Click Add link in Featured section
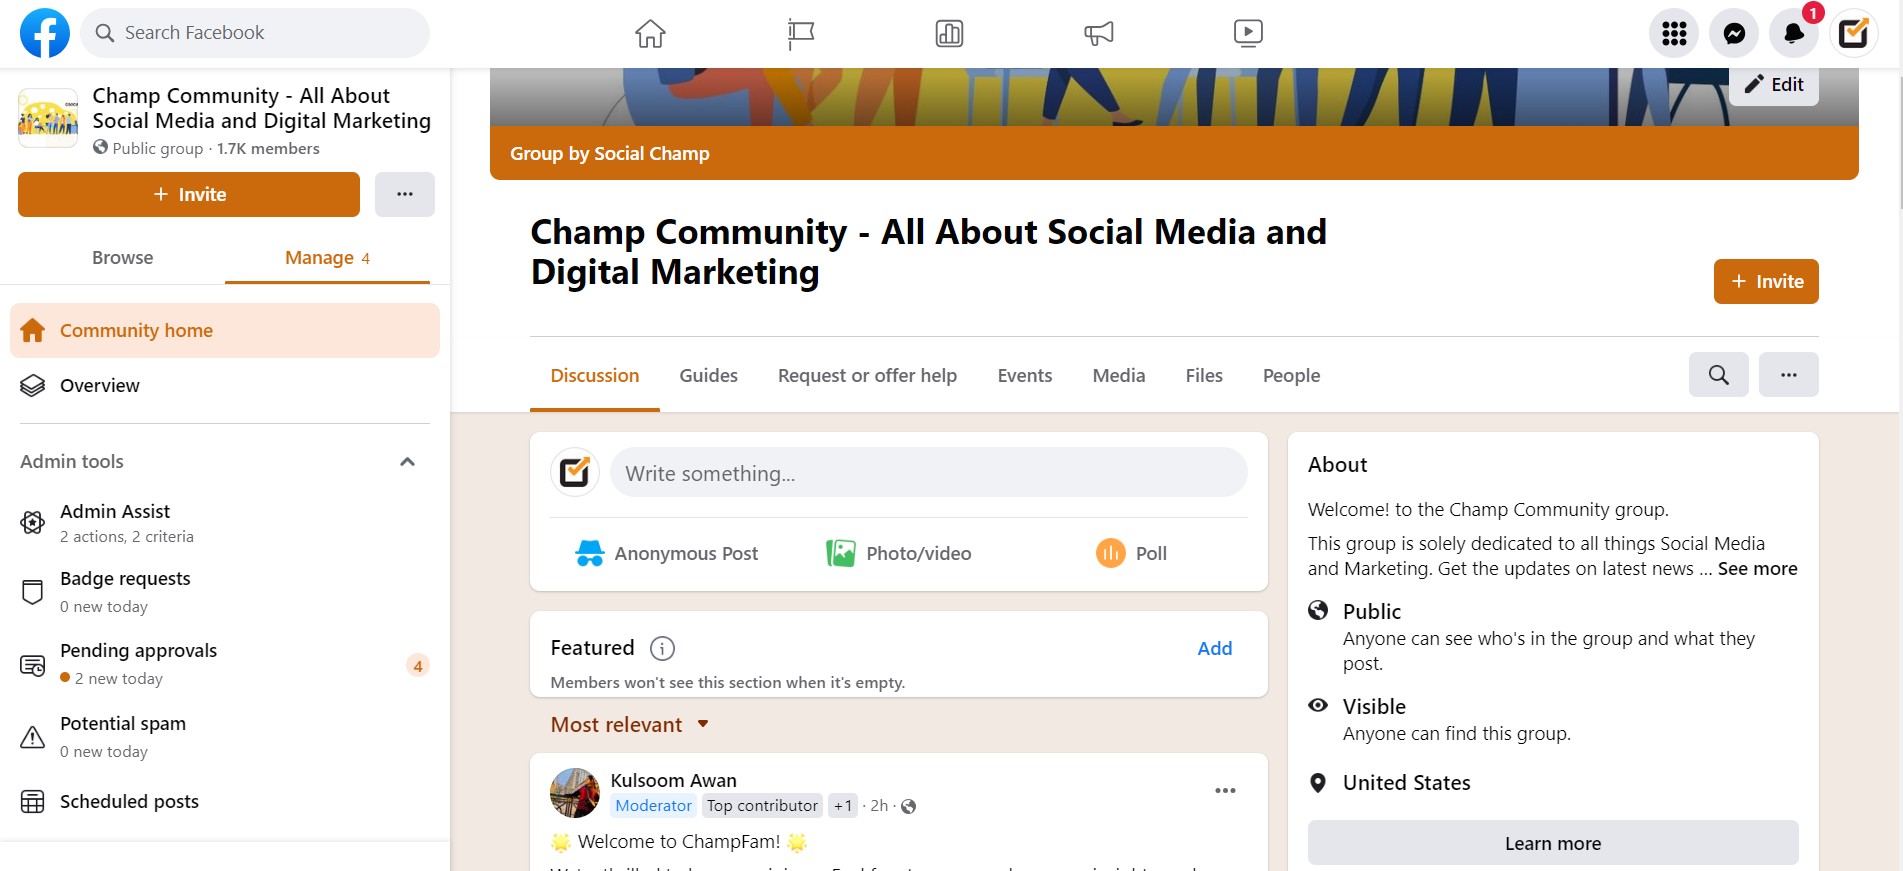The height and width of the screenshot is (871, 1903). (x=1215, y=649)
